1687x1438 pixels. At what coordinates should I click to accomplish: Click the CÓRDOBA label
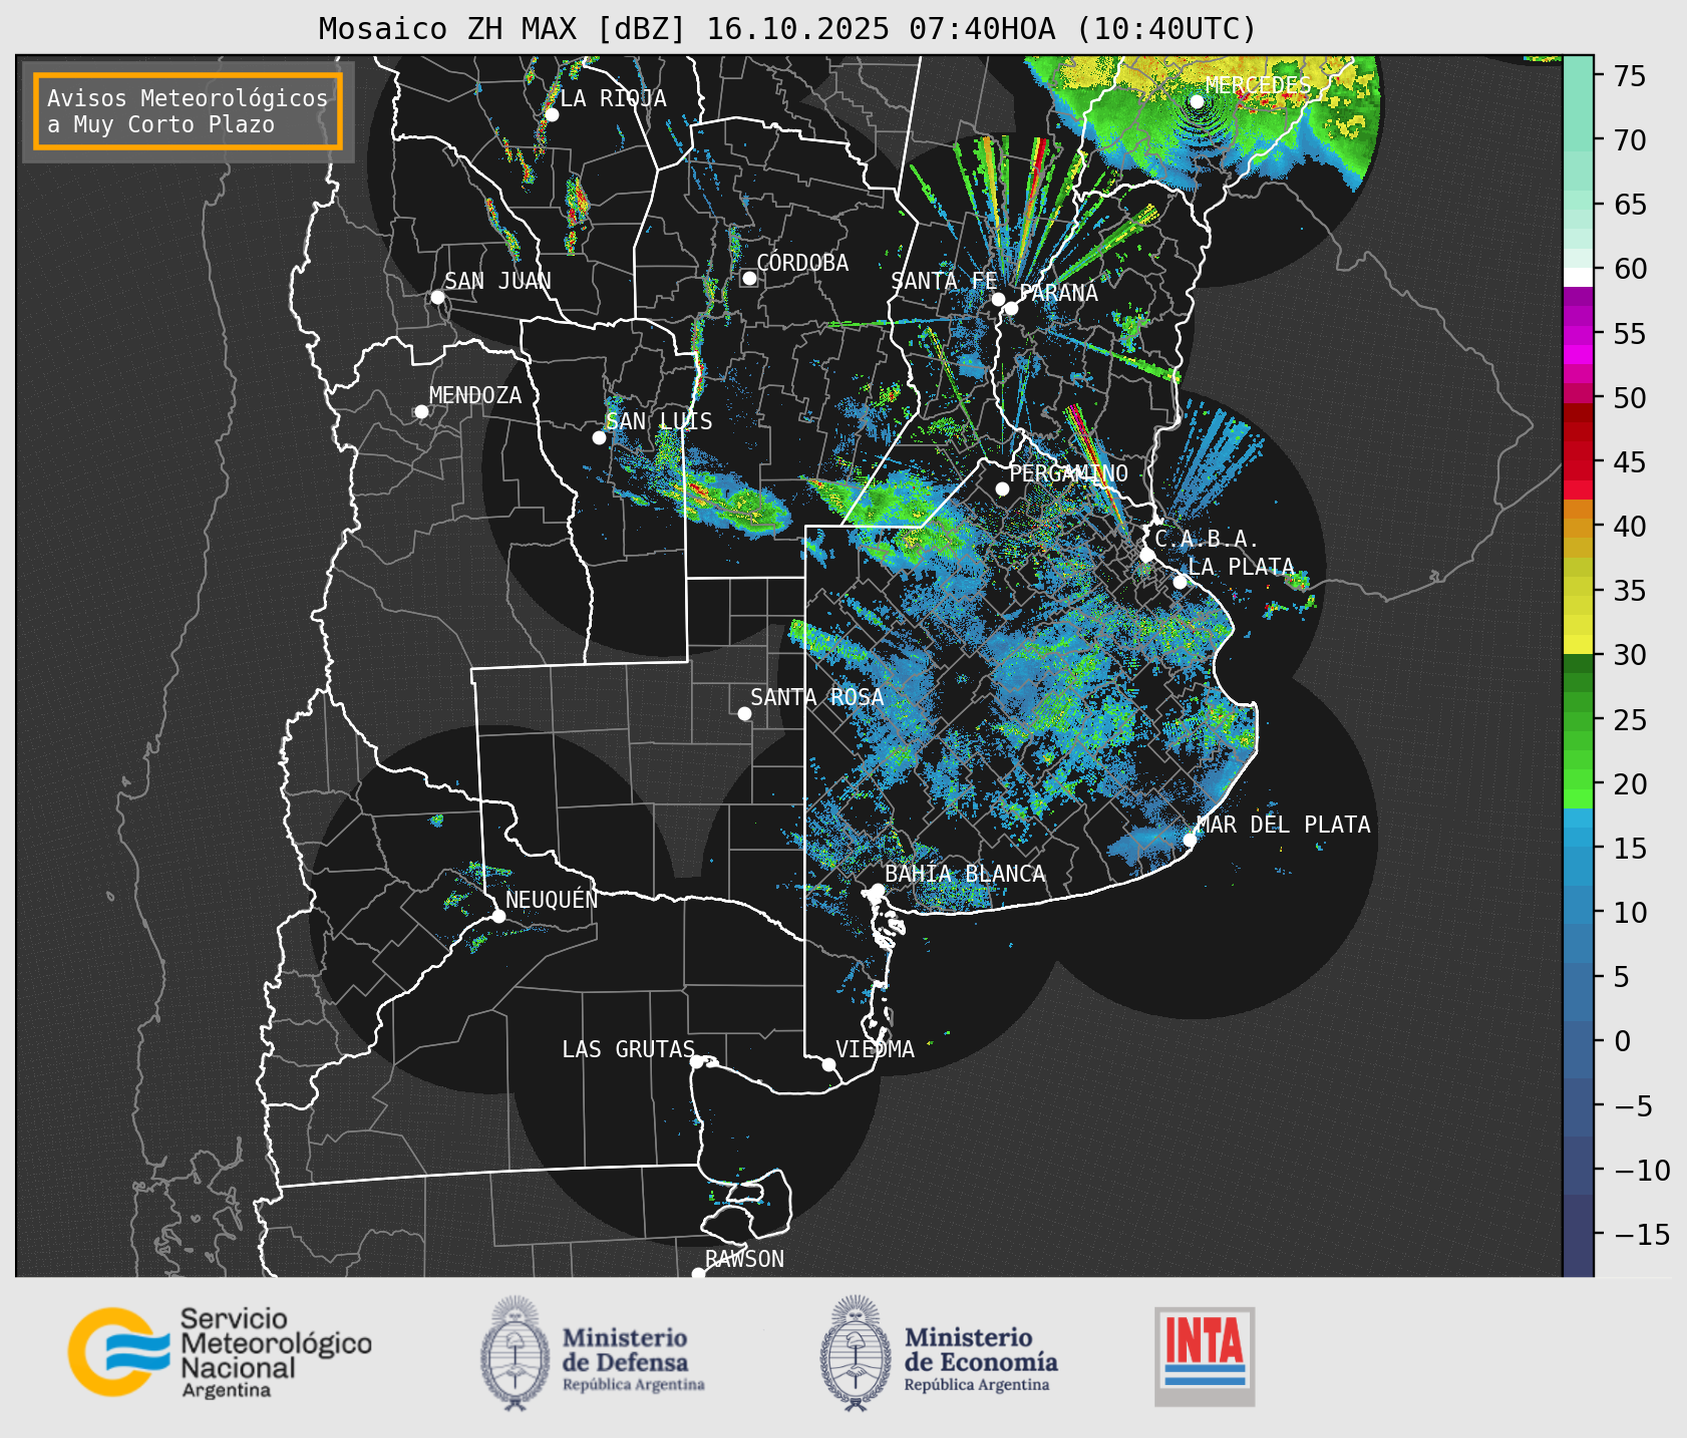coord(802,262)
